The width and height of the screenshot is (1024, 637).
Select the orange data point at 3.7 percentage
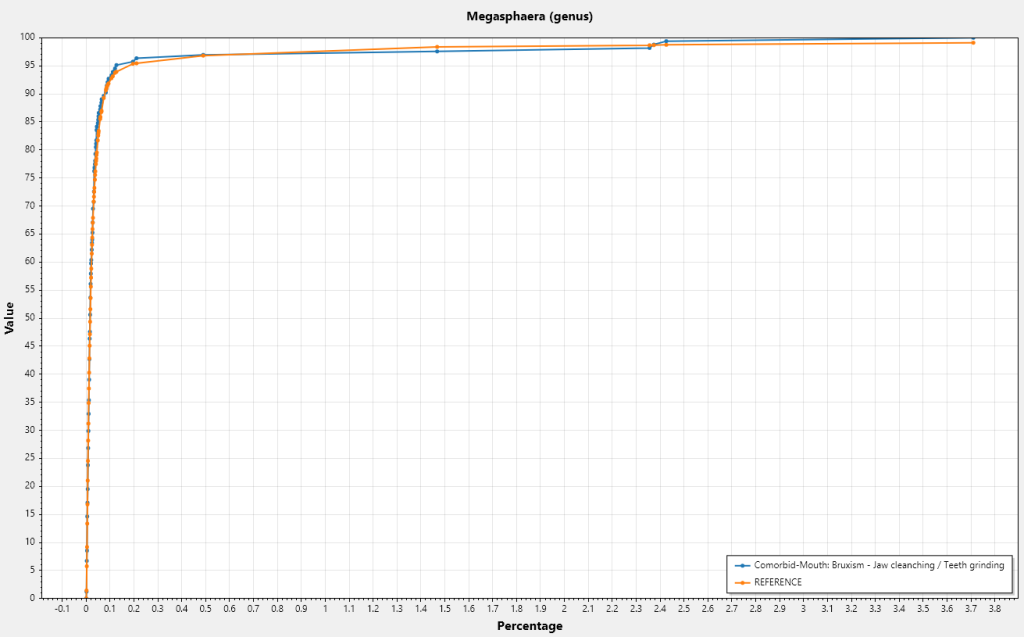pyautogui.click(x=972, y=42)
